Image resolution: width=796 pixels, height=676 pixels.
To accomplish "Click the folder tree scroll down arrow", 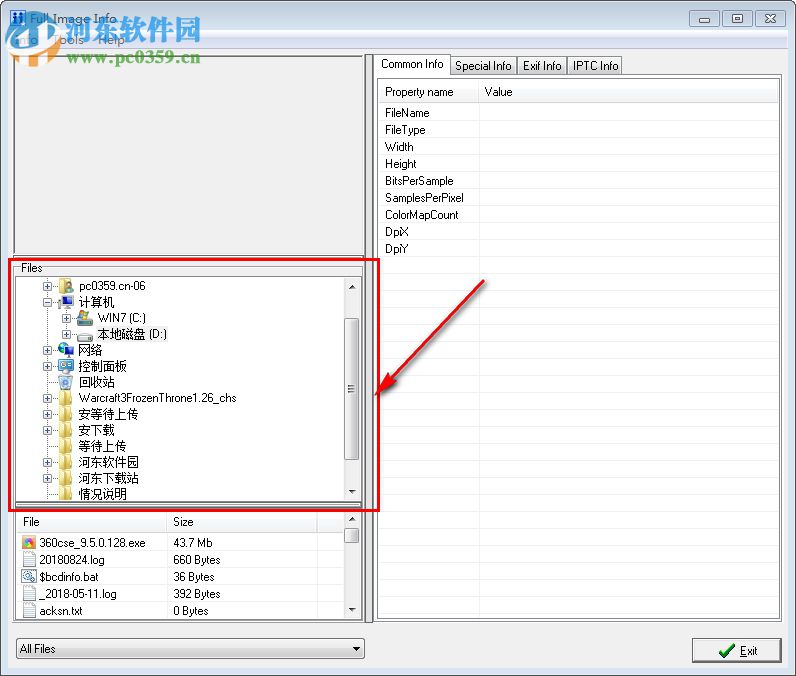I will click(x=351, y=492).
